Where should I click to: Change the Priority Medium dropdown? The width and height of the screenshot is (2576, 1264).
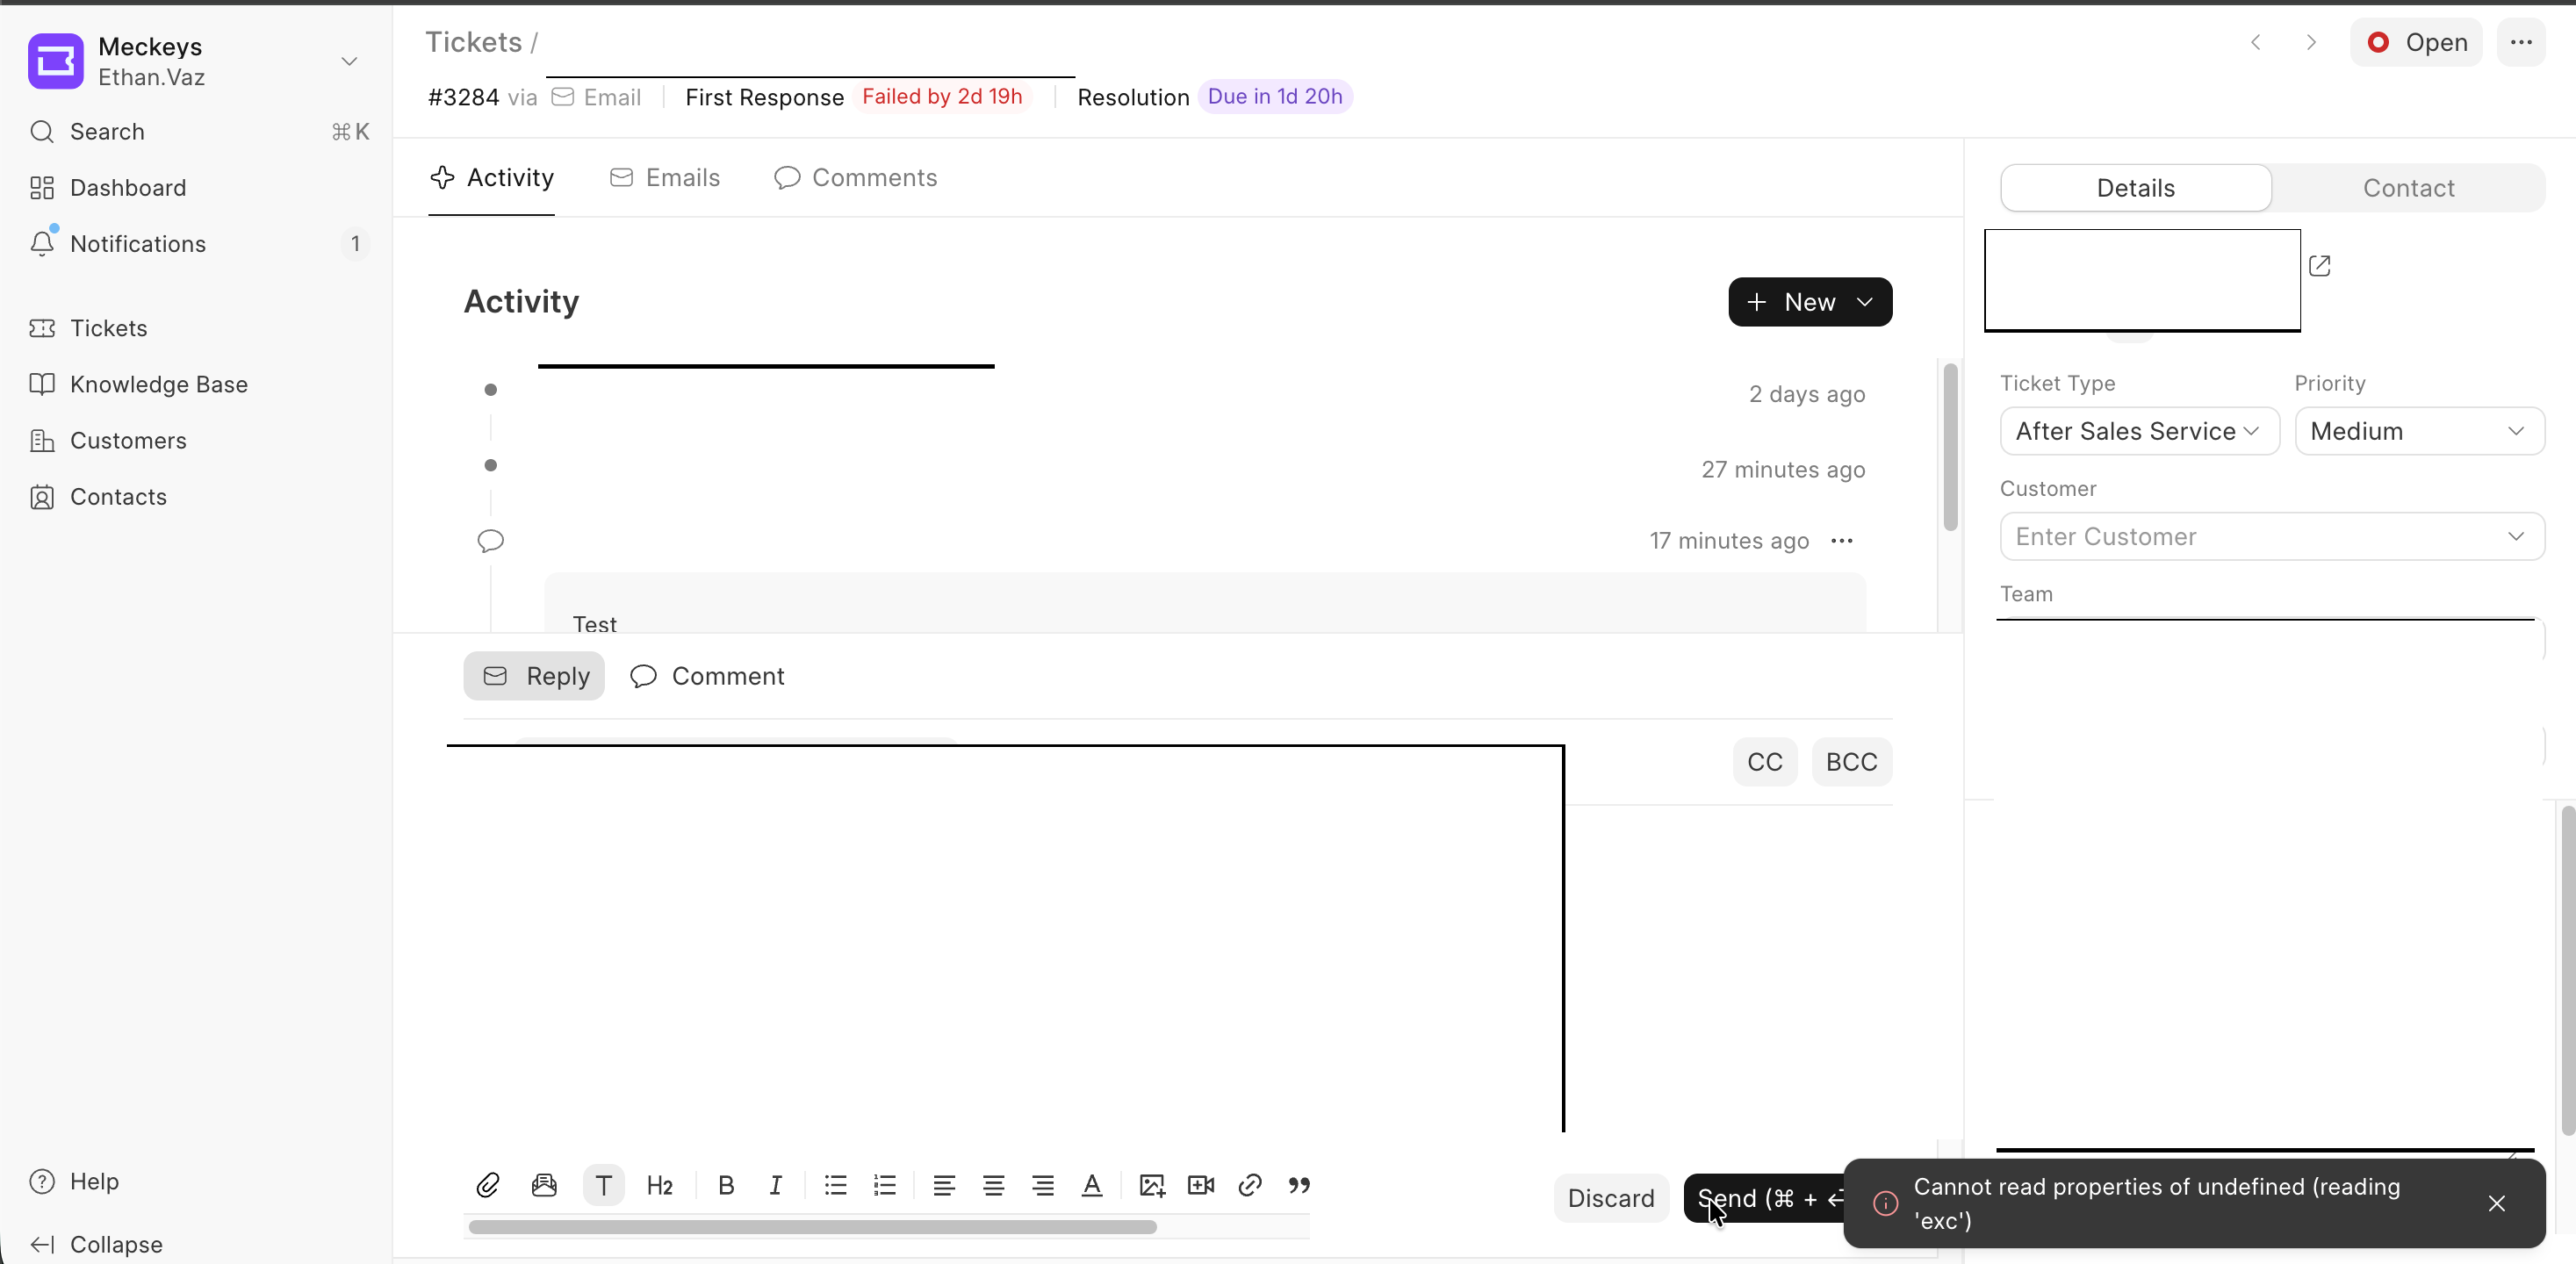tap(2418, 431)
